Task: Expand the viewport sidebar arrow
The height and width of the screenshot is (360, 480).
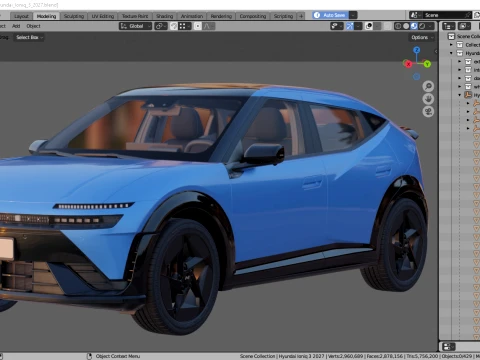Action: pyautogui.click(x=436, y=51)
